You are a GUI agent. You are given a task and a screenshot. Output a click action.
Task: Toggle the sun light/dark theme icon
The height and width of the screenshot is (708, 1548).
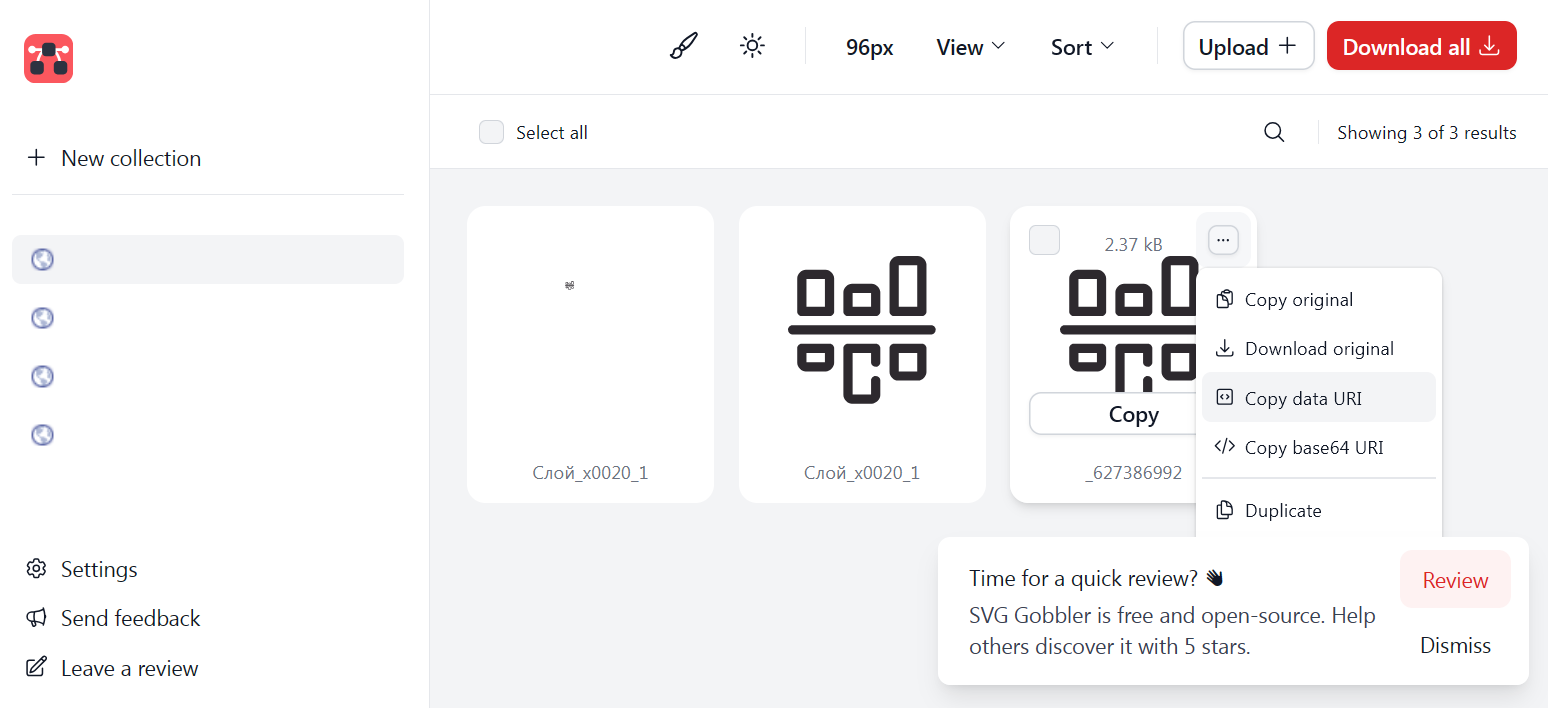coord(752,47)
